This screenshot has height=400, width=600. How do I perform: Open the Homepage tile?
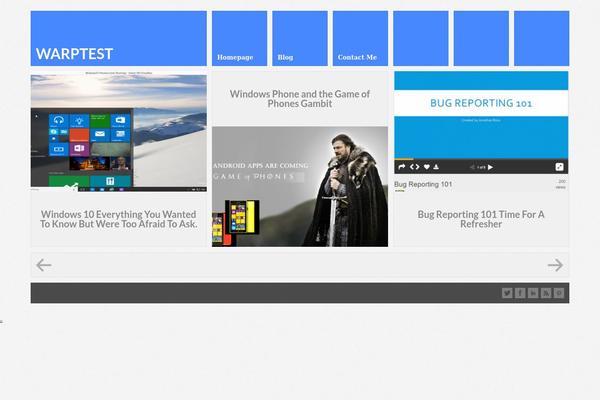click(x=240, y=38)
